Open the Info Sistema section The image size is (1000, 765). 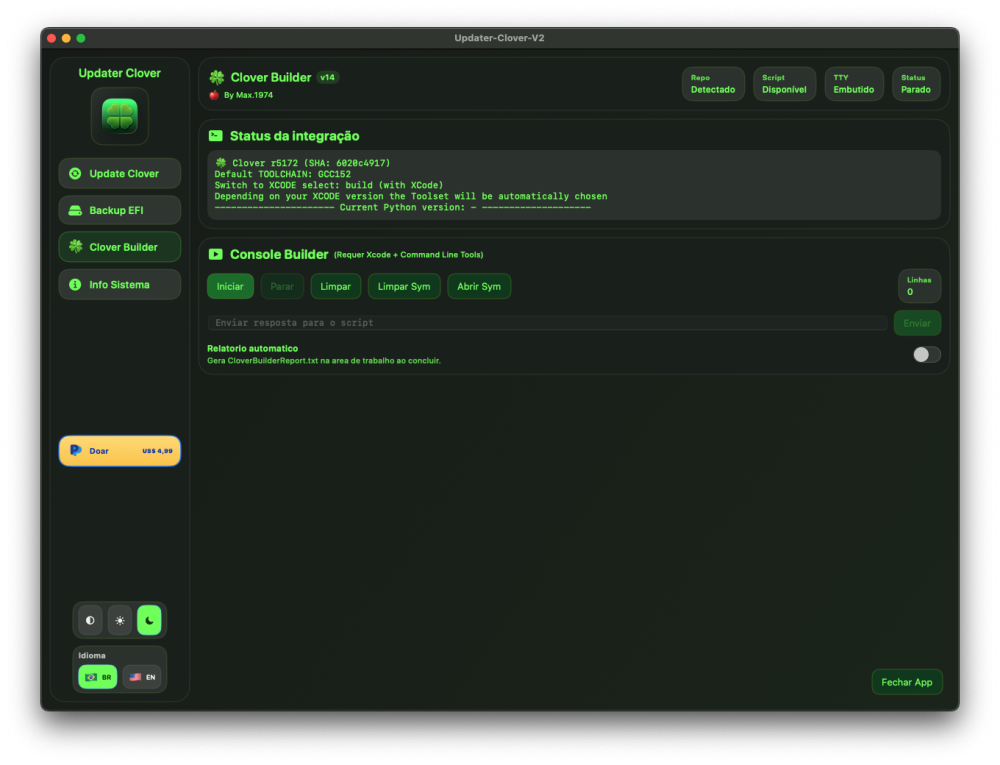119,284
